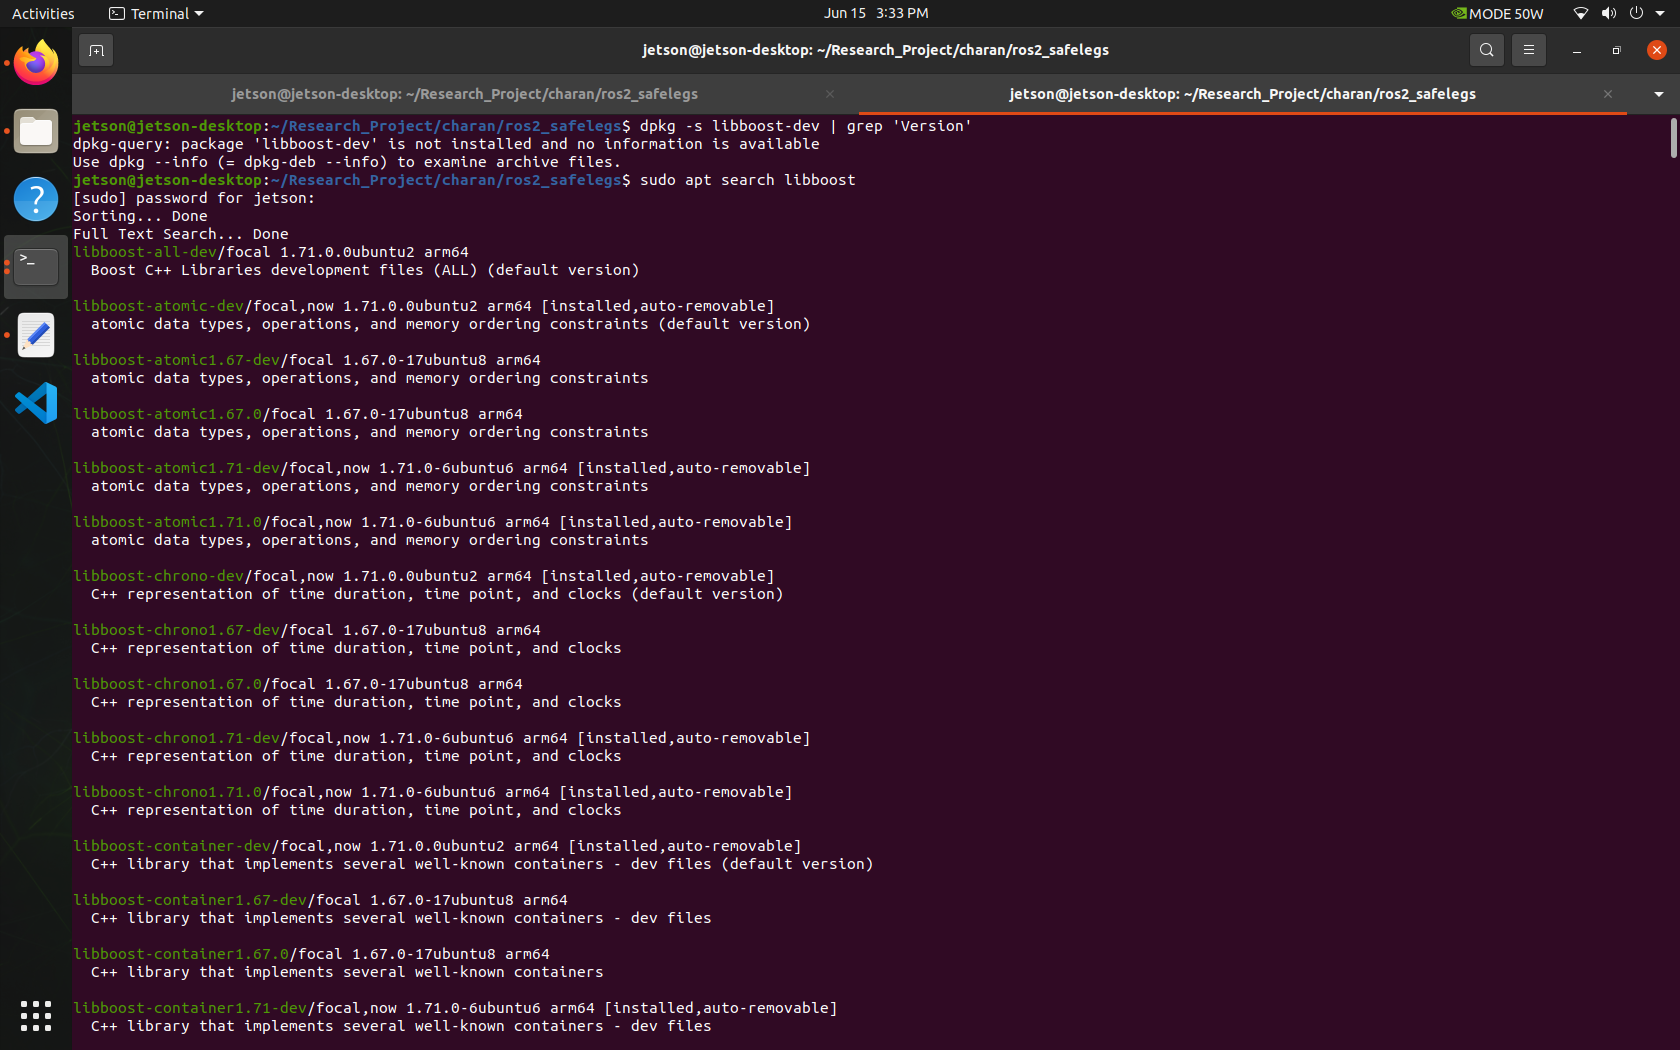Switch to the left ros2_safelegs terminal tab
This screenshot has height=1050, width=1680.
(464, 93)
